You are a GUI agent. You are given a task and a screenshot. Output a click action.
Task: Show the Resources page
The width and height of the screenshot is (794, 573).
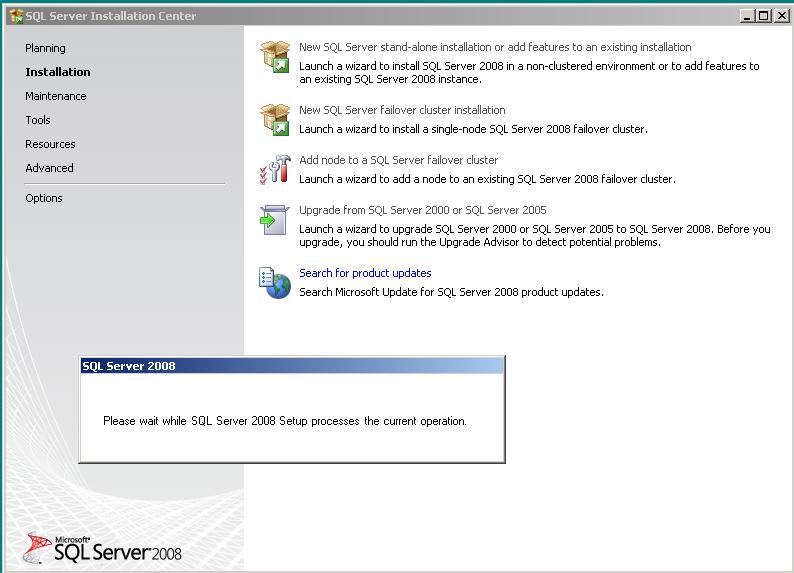50,144
